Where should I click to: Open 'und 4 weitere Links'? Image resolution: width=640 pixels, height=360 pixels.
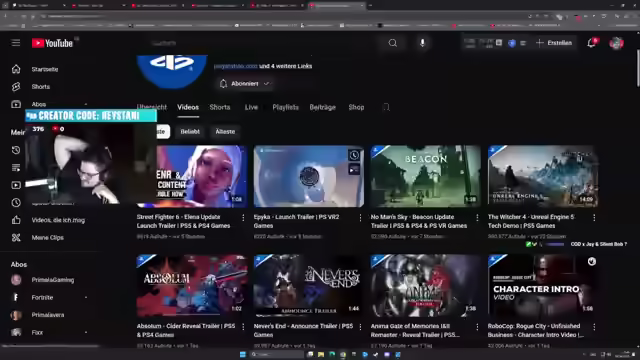coord(286,66)
